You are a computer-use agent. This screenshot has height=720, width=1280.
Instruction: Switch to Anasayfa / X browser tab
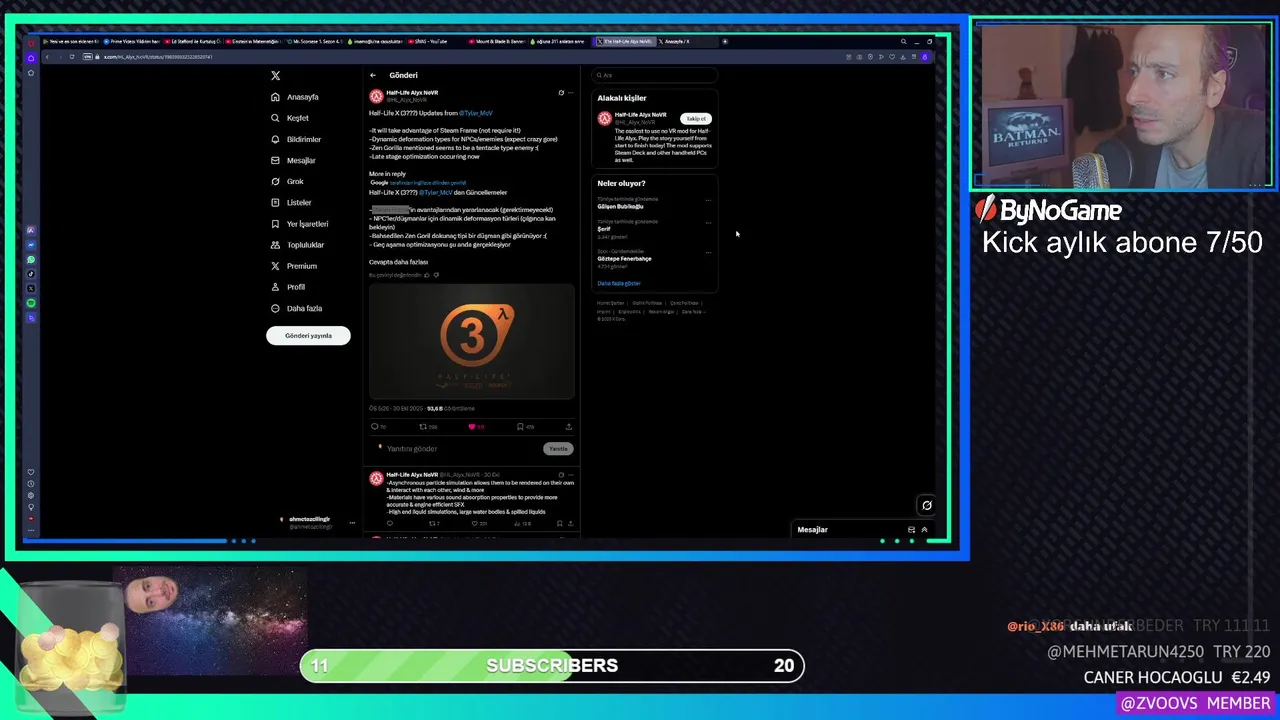[686, 42]
